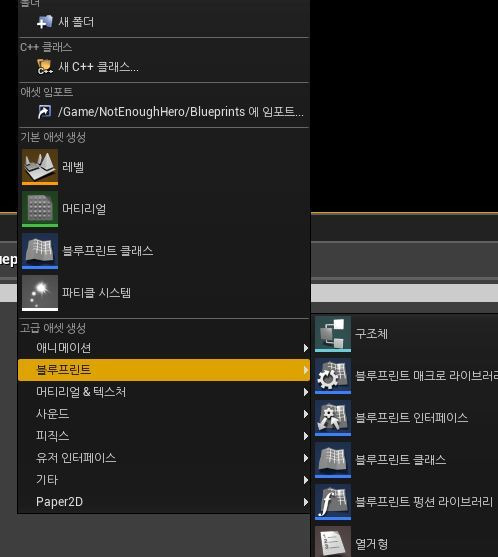Click Blueprint Interface icon
Screen dimensions: 498x557
pyautogui.click(x=333, y=418)
